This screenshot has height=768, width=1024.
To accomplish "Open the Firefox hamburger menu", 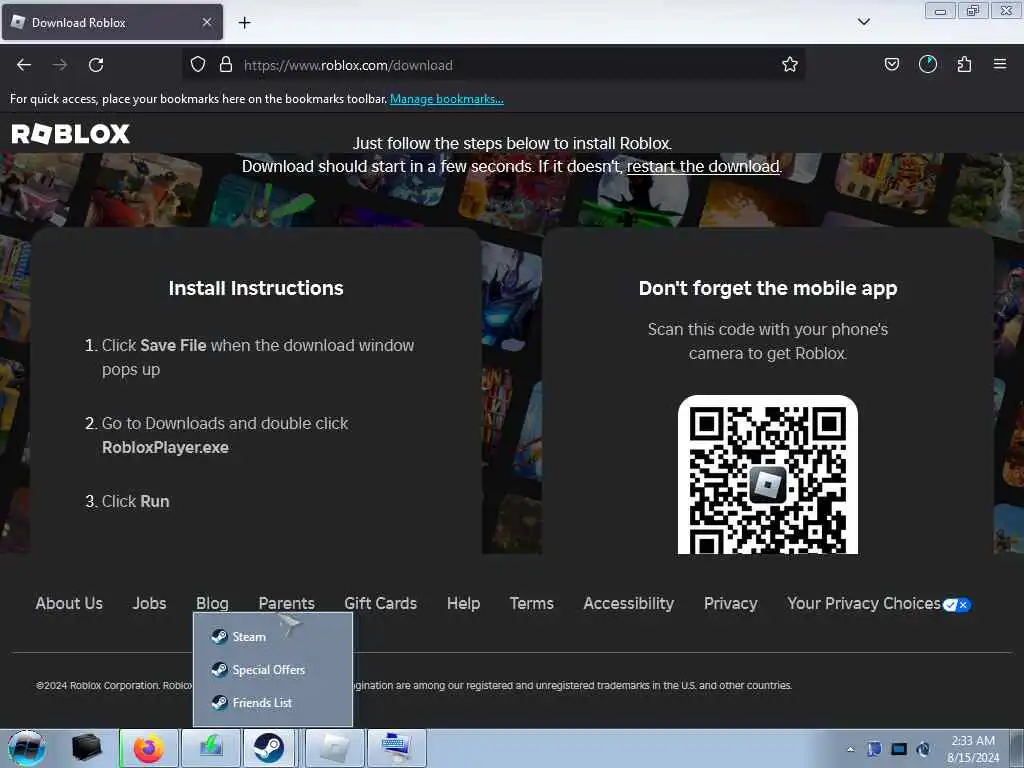I will pyautogui.click(x=999, y=64).
